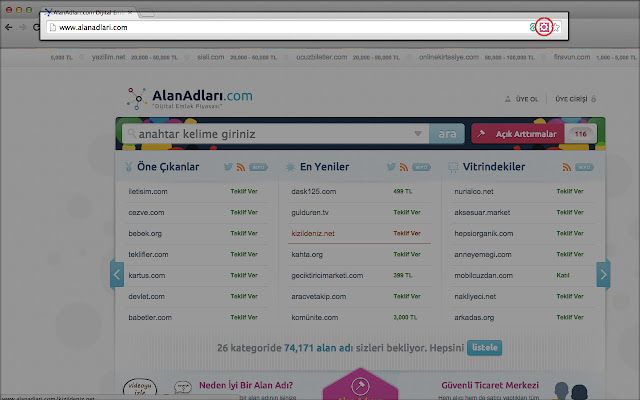Click ucuzbiletler.com in the top ticker
Viewport: 640px width, 400px height.
[x=322, y=57]
